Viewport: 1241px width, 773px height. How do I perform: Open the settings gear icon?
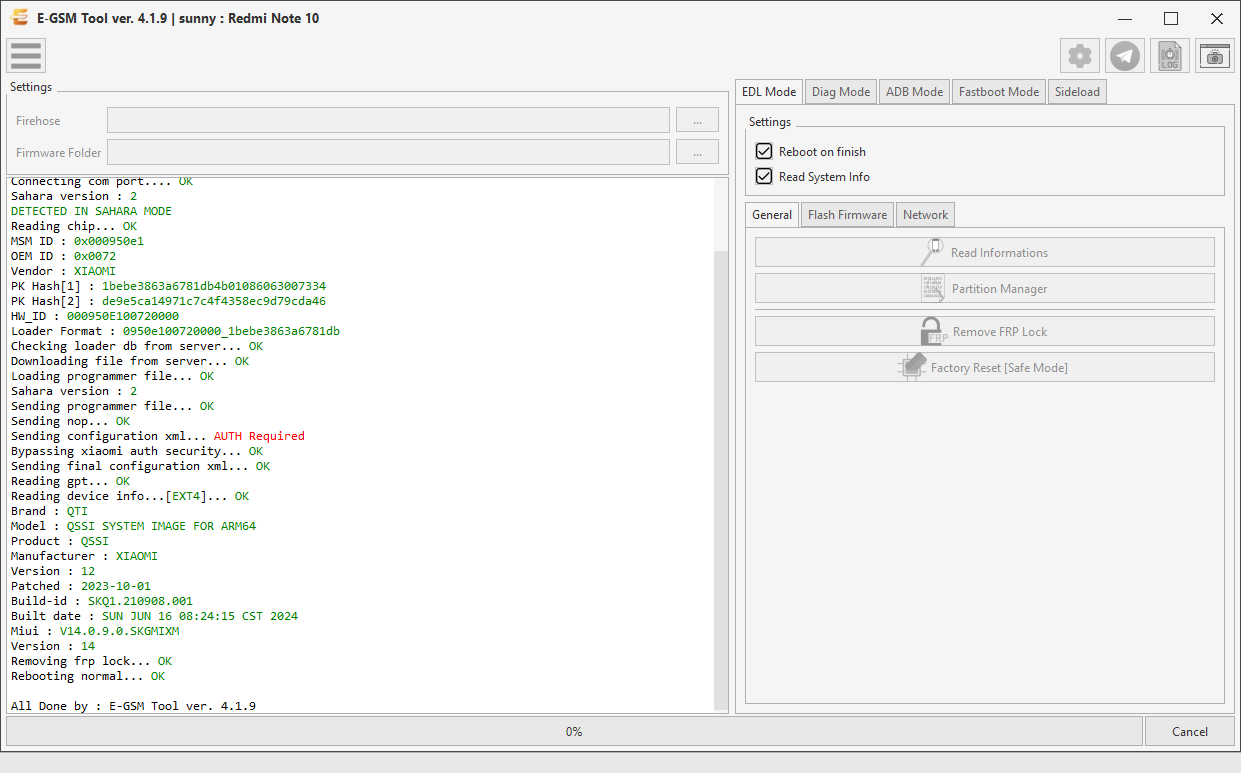[1080, 56]
